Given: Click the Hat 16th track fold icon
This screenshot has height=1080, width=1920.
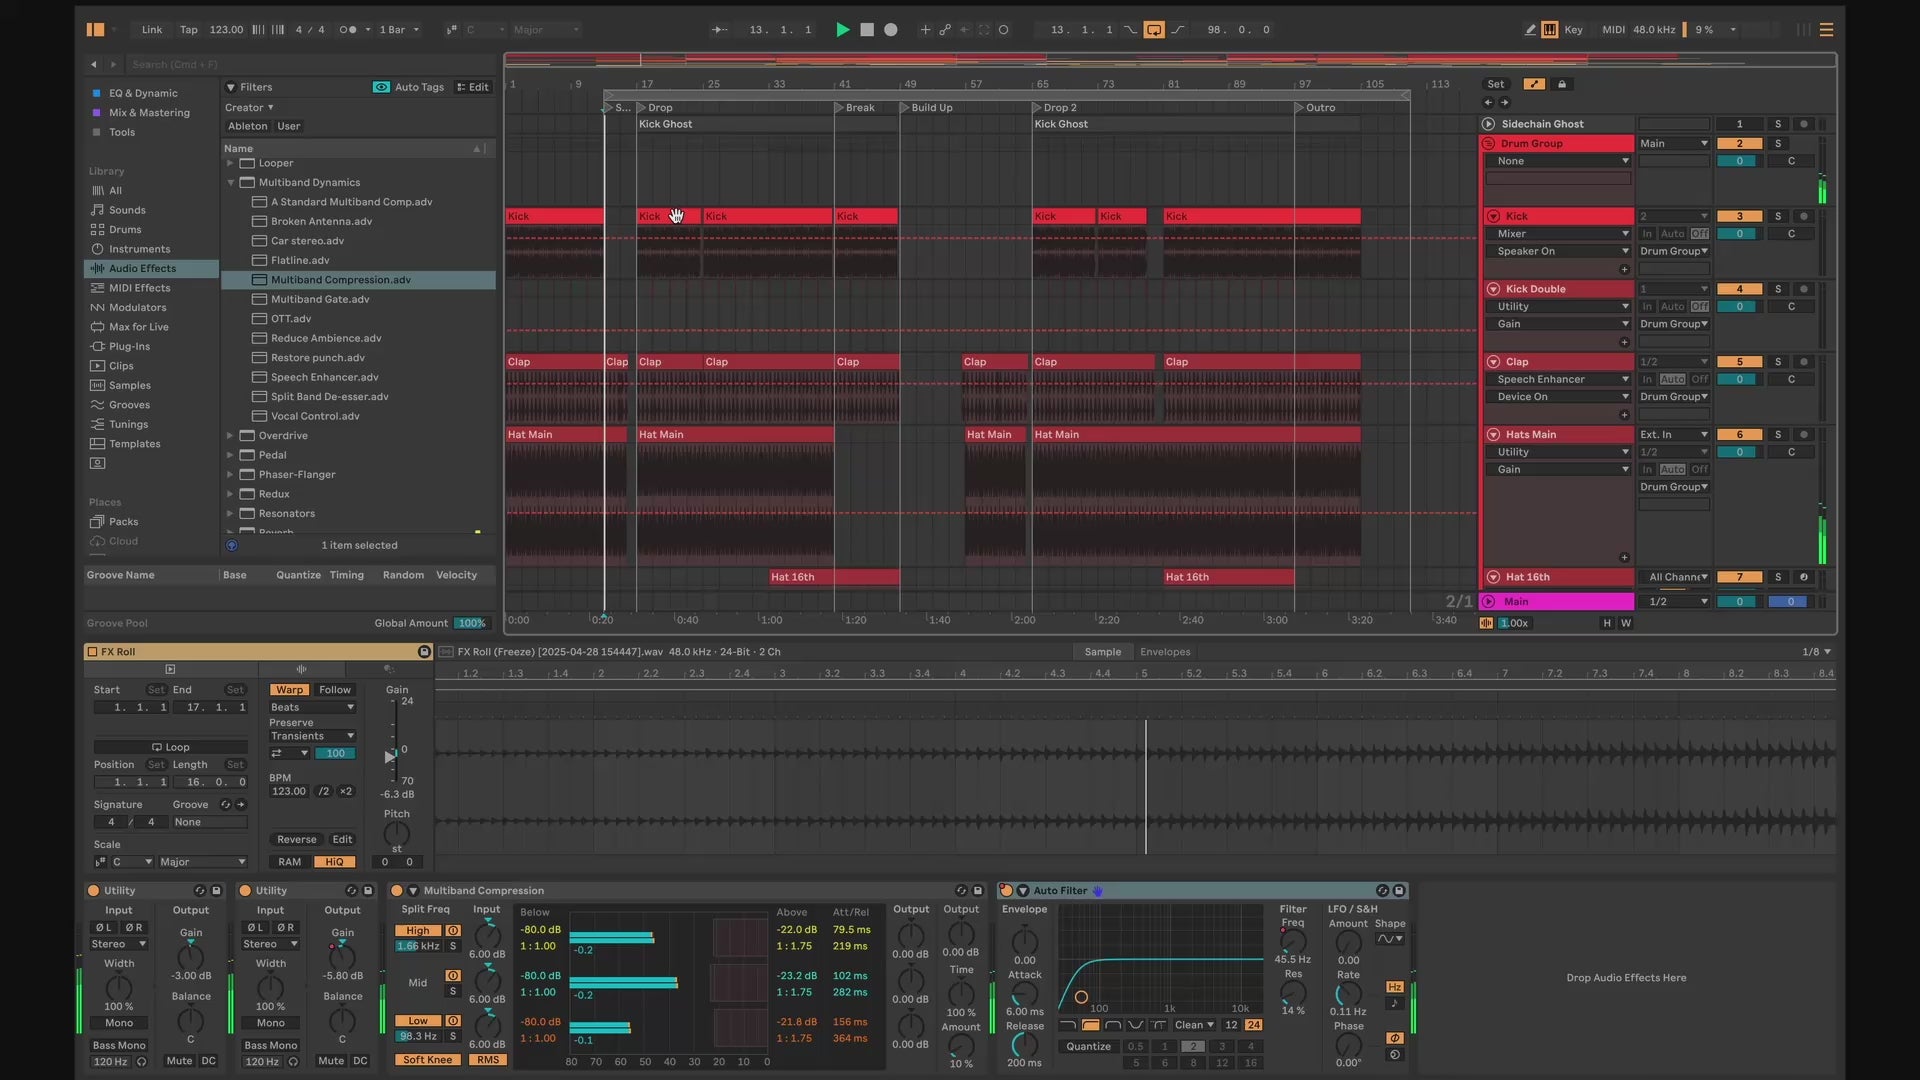Looking at the screenshot, I should click(x=1493, y=577).
